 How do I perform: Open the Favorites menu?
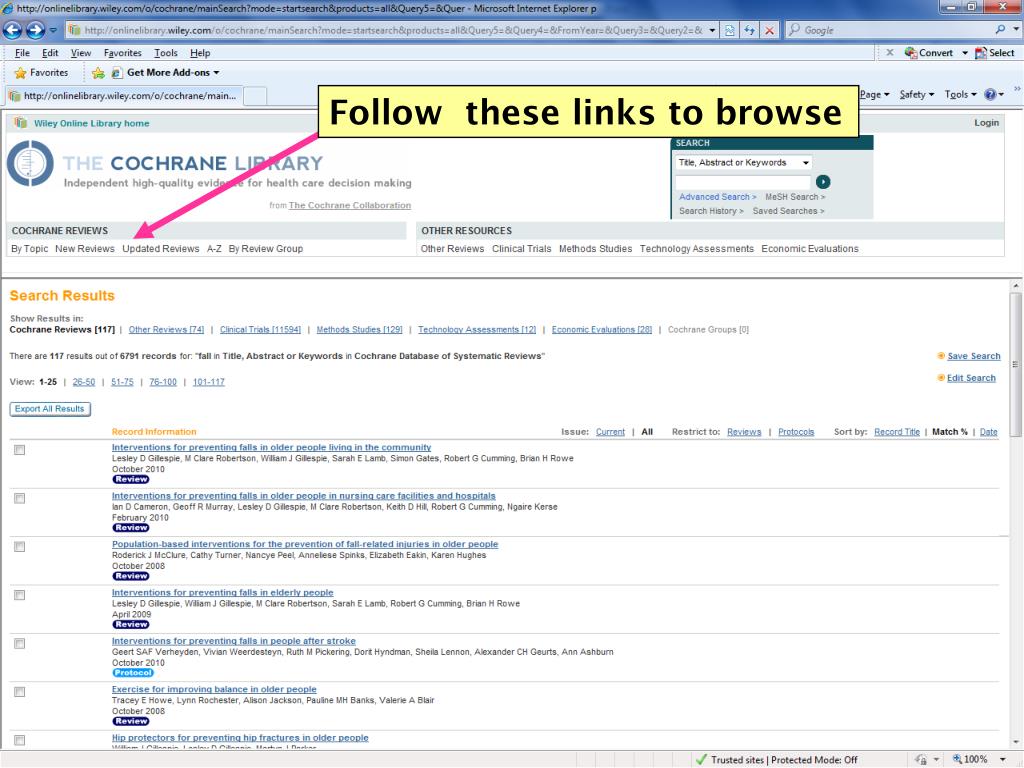pyautogui.click(x=122, y=53)
